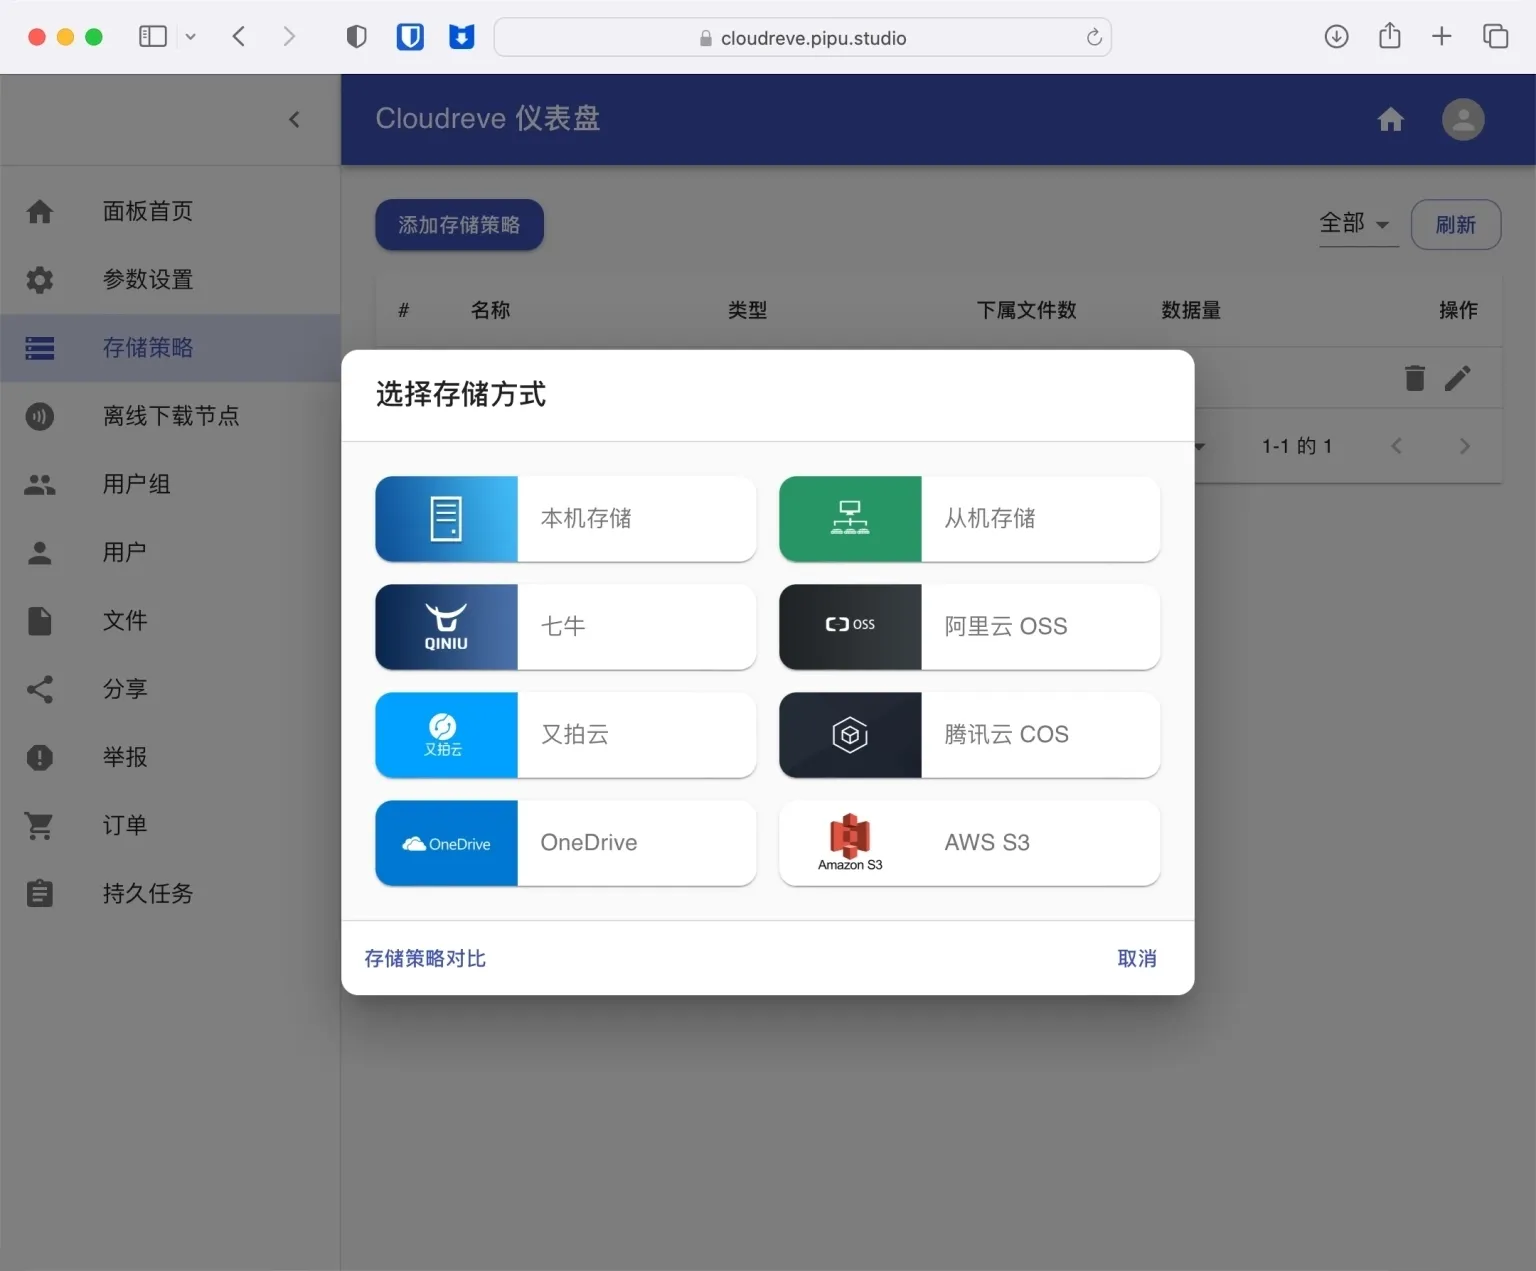Image resolution: width=1536 pixels, height=1271 pixels.
Task: Click the 下属文件数 column header
Action: coord(1026,311)
